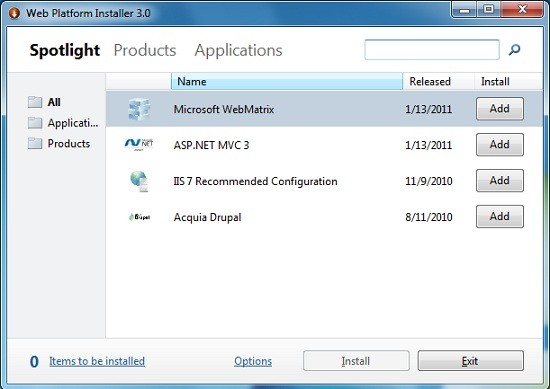Select the Acquia Drupal name text
Image resolution: width=550 pixels, height=389 pixels.
coord(207,217)
